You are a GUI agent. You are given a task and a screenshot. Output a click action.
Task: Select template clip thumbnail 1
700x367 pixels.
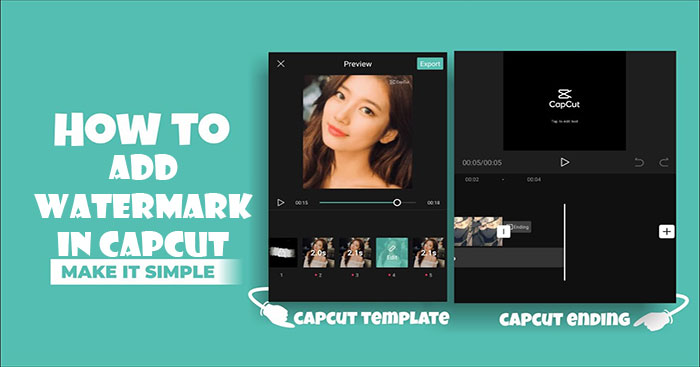[x=283, y=253]
